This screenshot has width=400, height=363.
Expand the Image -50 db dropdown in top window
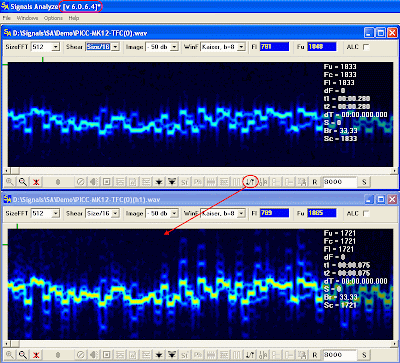[174, 47]
